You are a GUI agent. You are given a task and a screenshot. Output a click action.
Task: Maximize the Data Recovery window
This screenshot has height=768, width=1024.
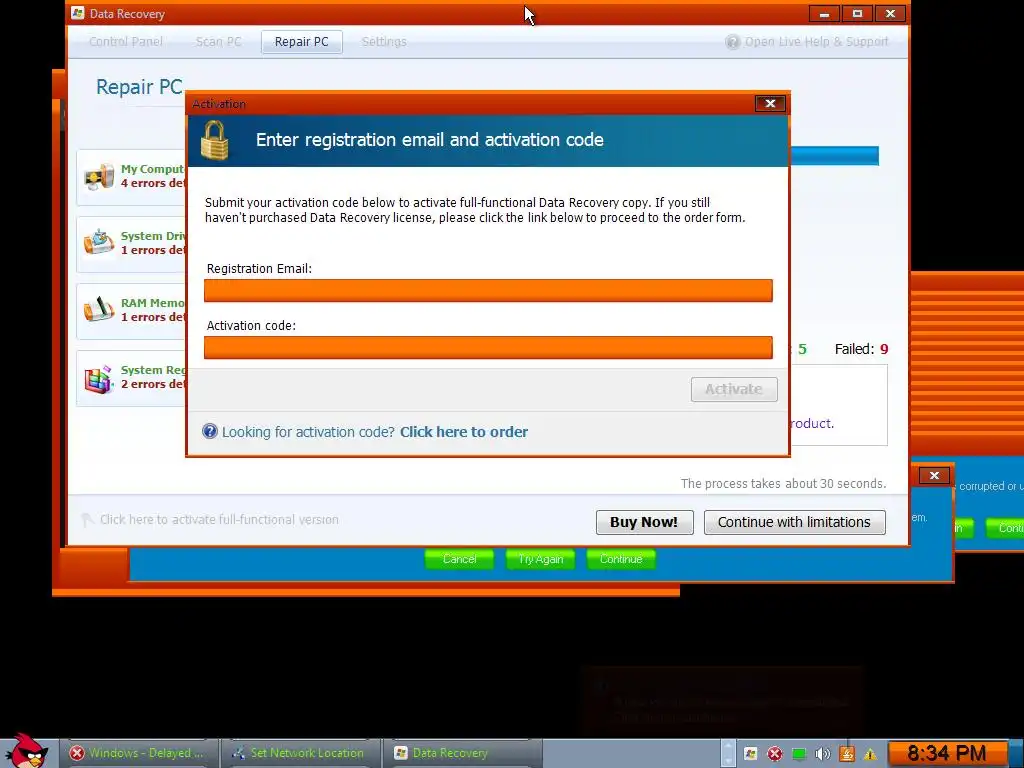[857, 14]
